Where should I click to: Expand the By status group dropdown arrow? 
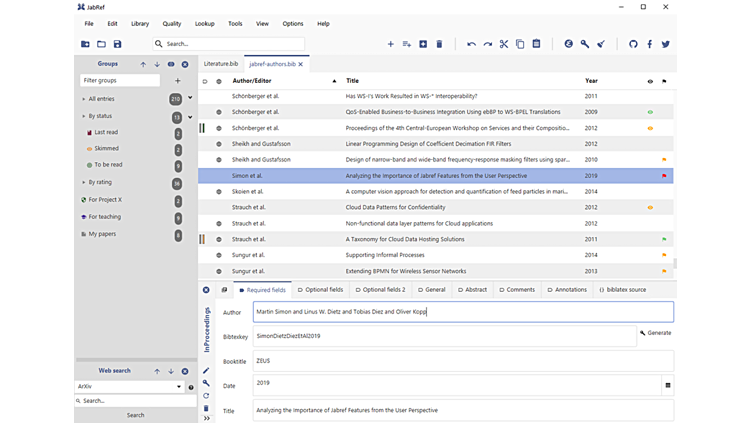pyautogui.click(x=190, y=117)
